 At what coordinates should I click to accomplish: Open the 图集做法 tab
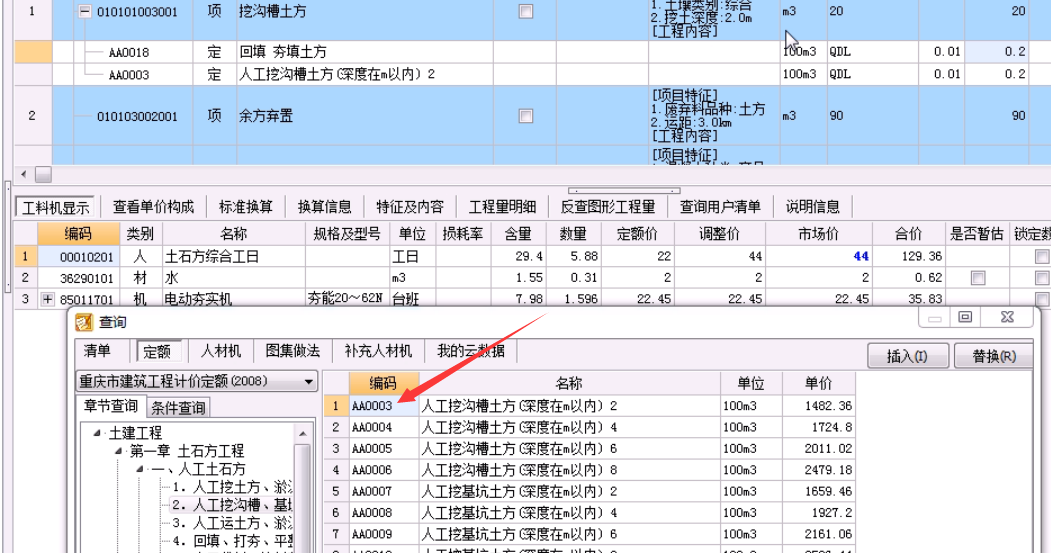(x=293, y=351)
